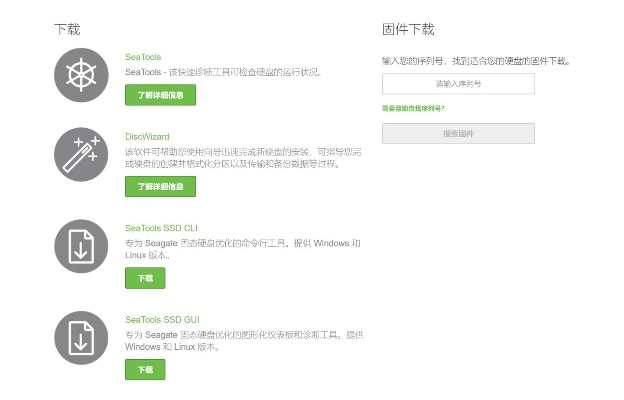The height and width of the screenshot is (400, 624).
Task: Click the SeaTools description text
Action: (x=222, y=72)
